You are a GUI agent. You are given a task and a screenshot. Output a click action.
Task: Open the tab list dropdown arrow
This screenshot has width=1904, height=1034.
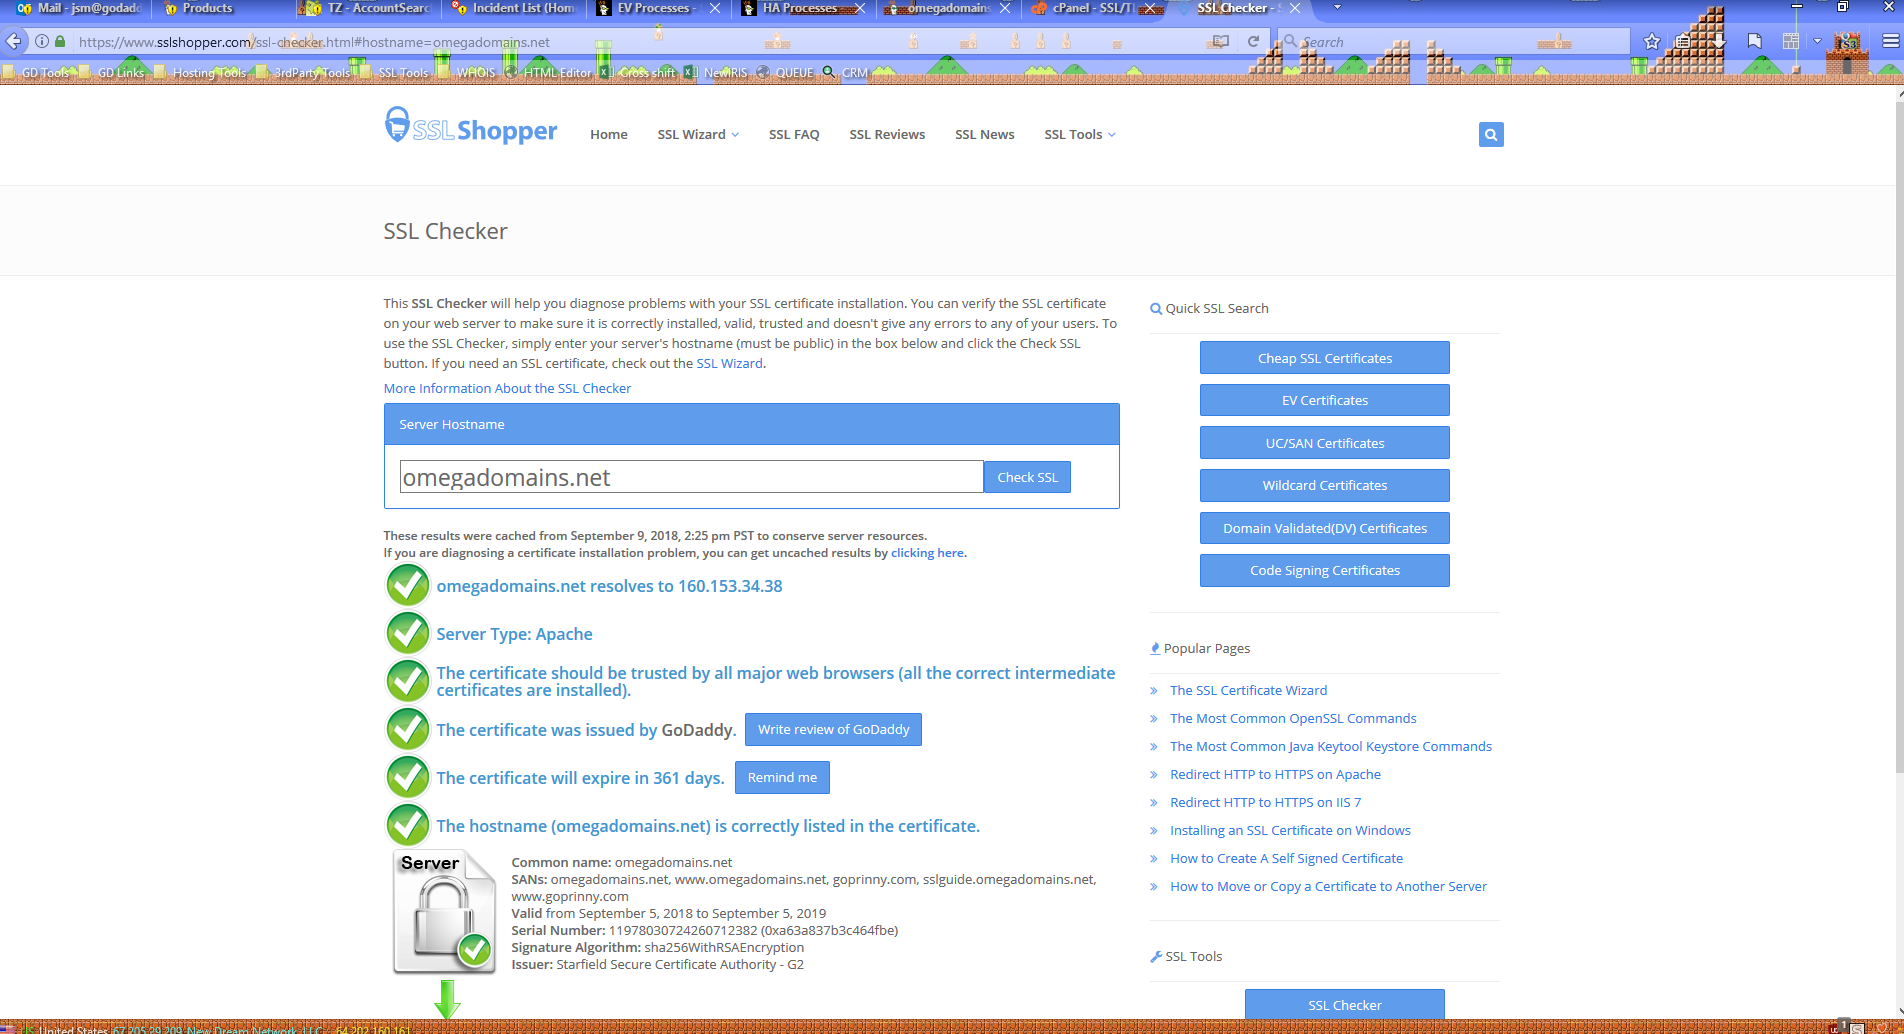[1337, 8]
